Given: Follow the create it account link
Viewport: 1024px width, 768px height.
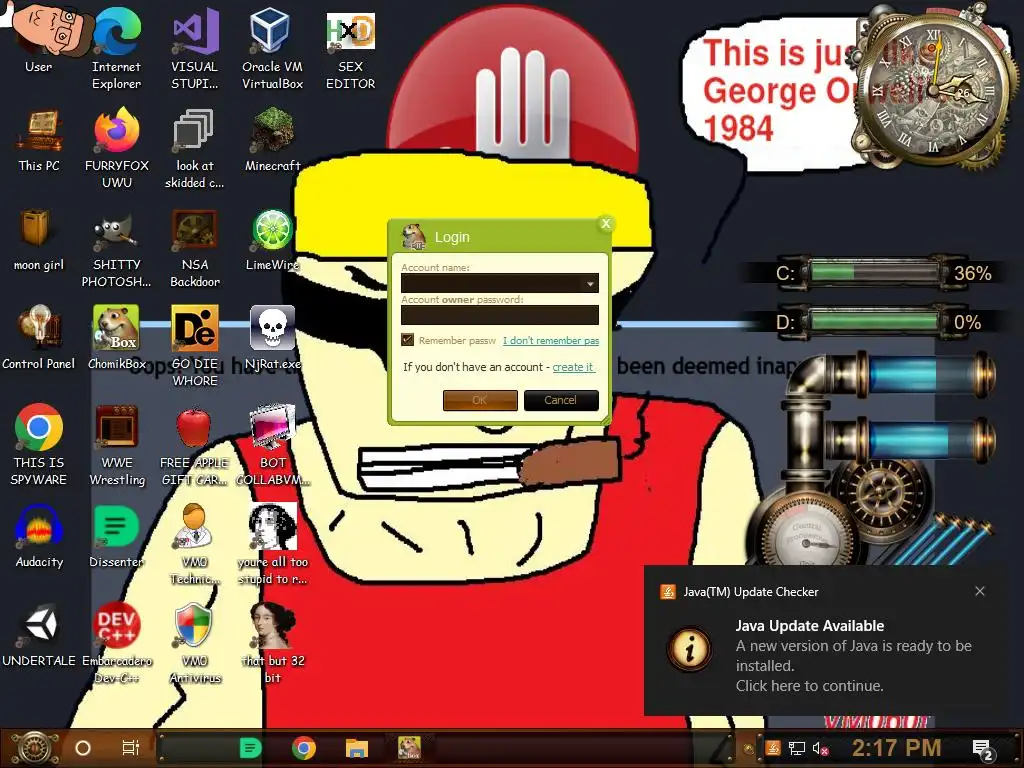Looking at the screenshot, I should (x=573, y=367).
